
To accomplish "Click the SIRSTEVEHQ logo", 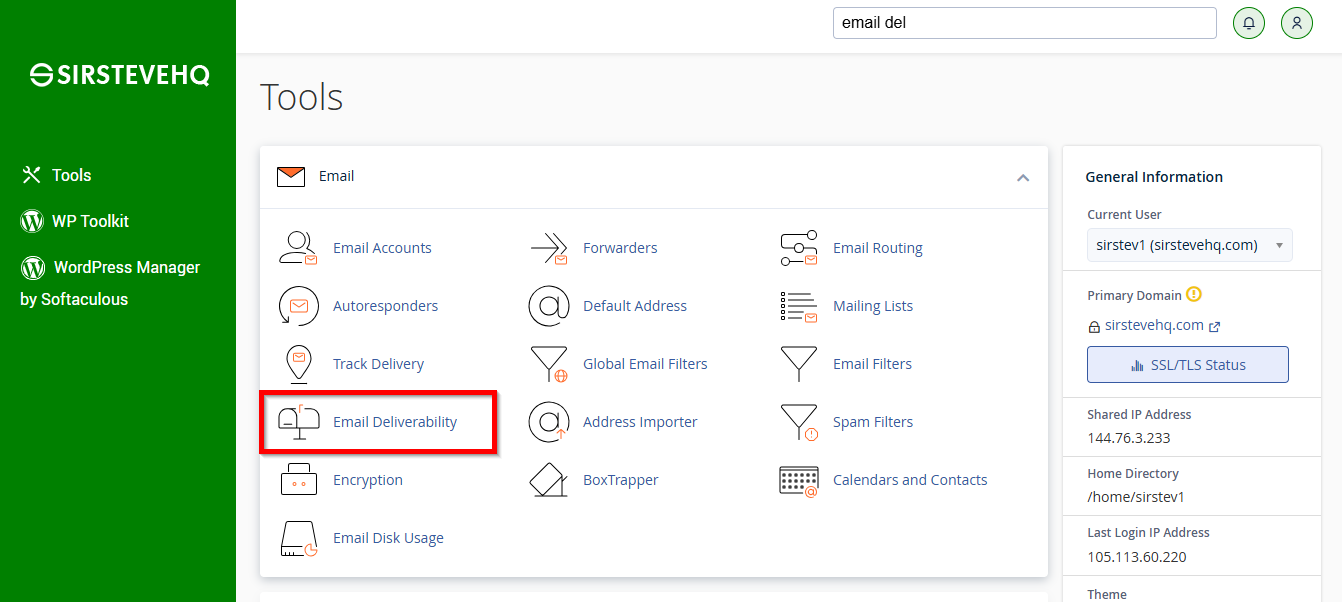I will 119,75.
